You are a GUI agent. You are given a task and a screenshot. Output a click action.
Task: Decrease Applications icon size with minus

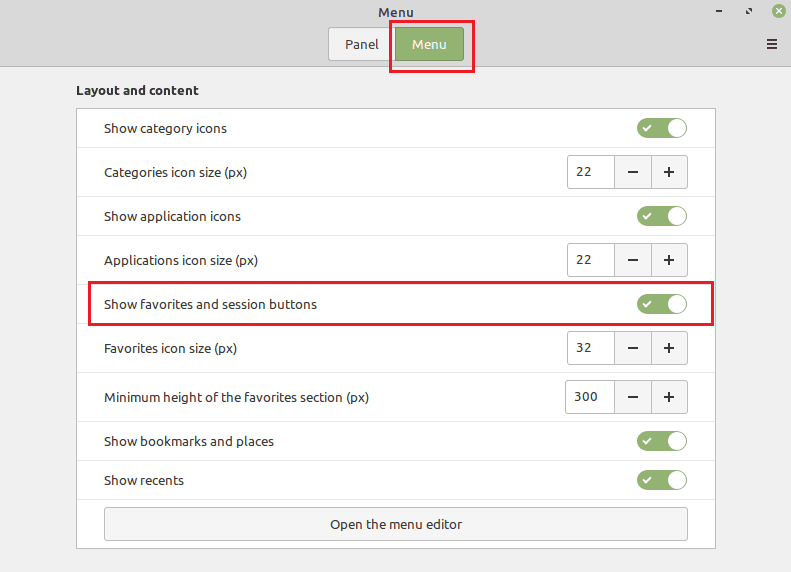633,260
